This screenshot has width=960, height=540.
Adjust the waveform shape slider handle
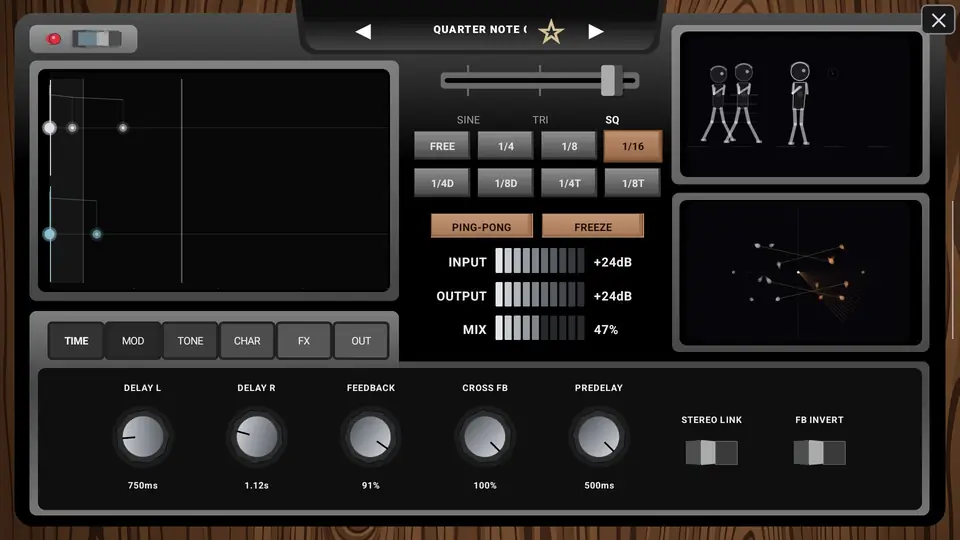608,80
